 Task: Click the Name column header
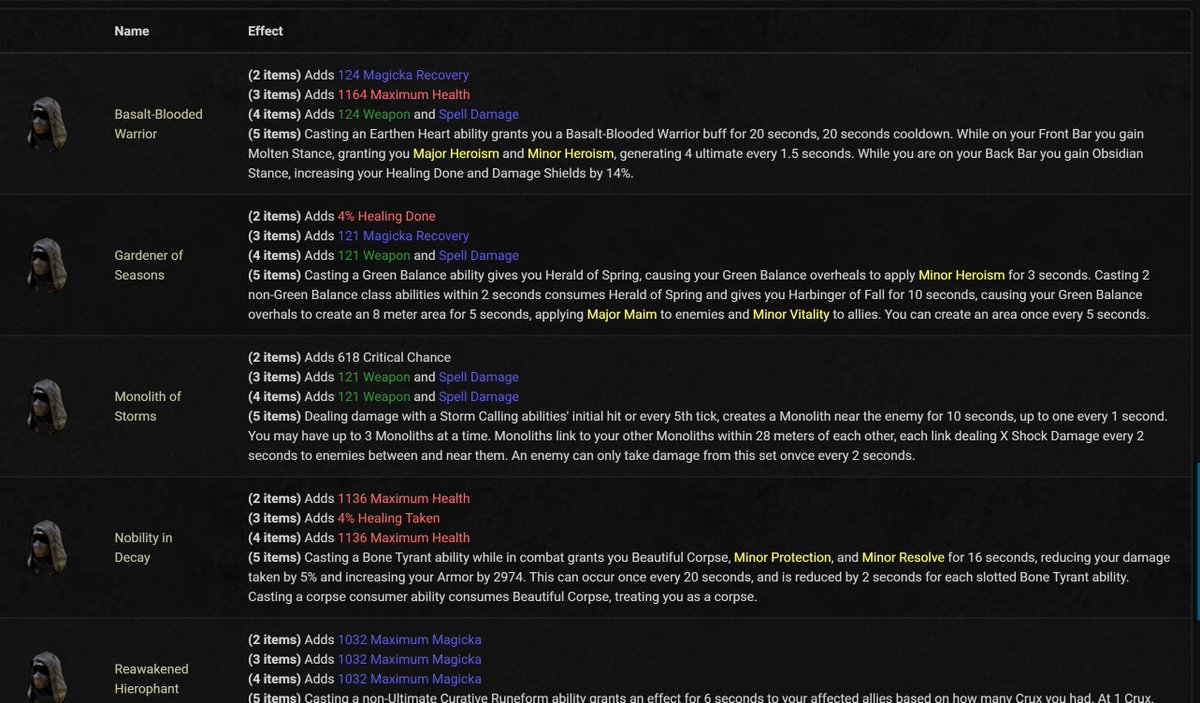coord(132,31)
